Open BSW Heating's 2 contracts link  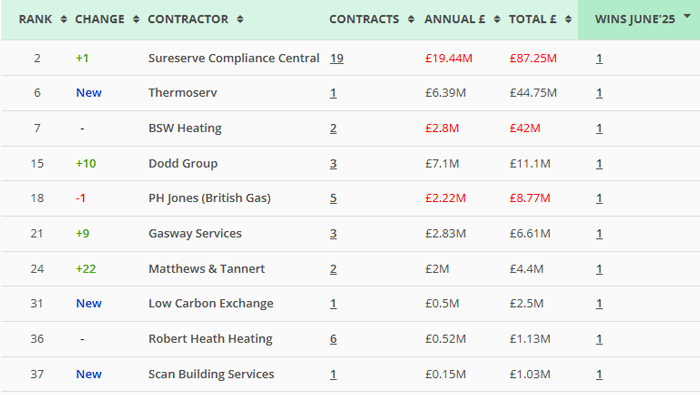pos(333,129)
